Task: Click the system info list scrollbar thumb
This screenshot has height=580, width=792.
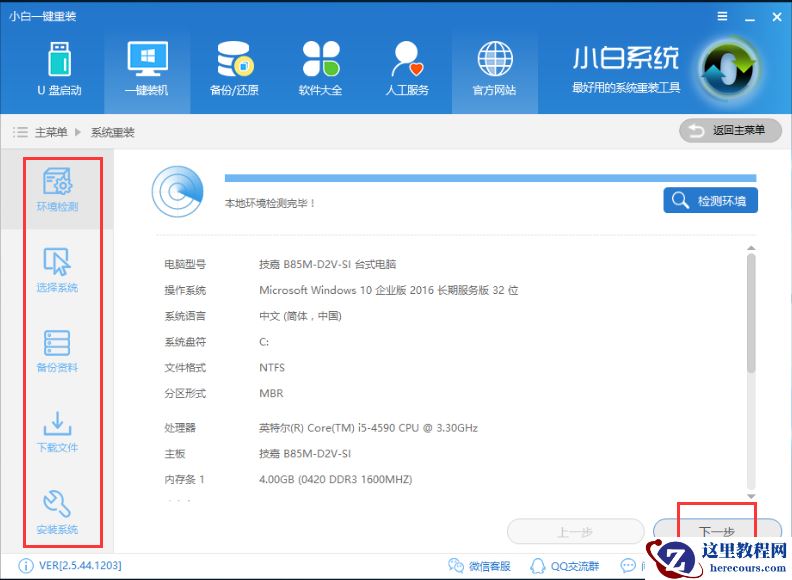Action: [x=751, y=313]
